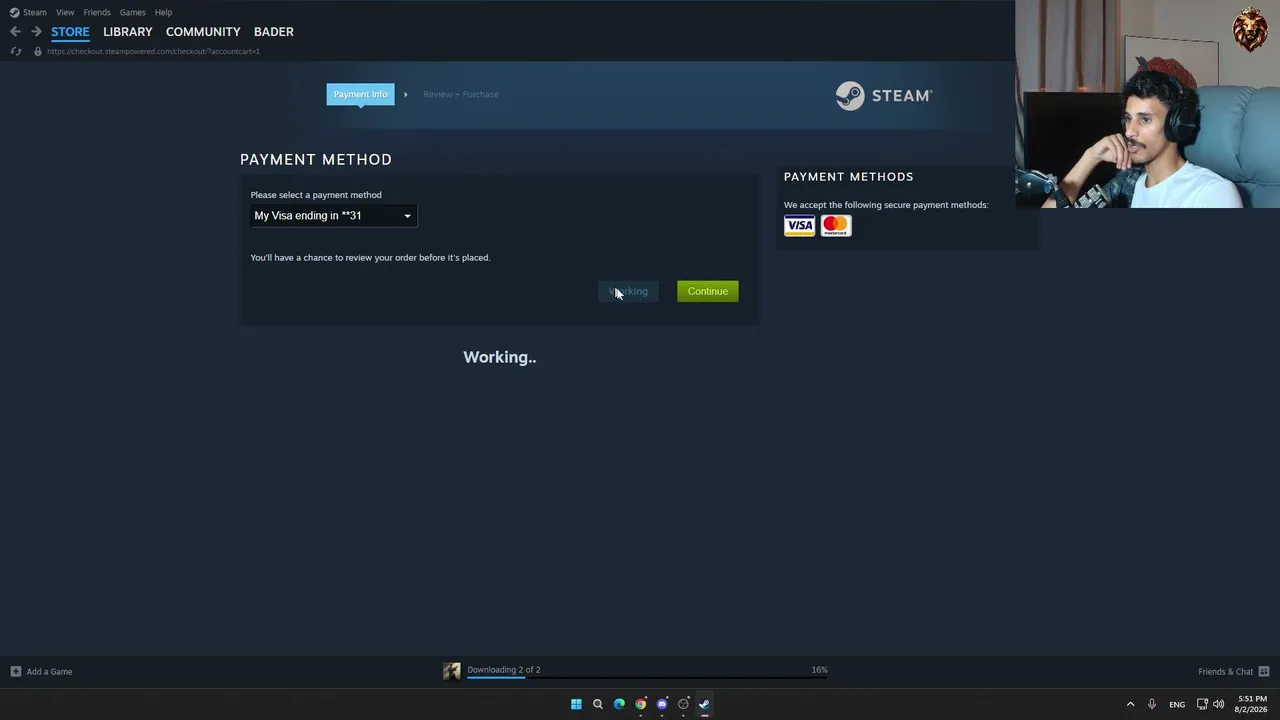Image resolution: width=1280 pixels, height=720 pixels.
Task: Open the Friends & Chat icon
Action: (1264, 671)
